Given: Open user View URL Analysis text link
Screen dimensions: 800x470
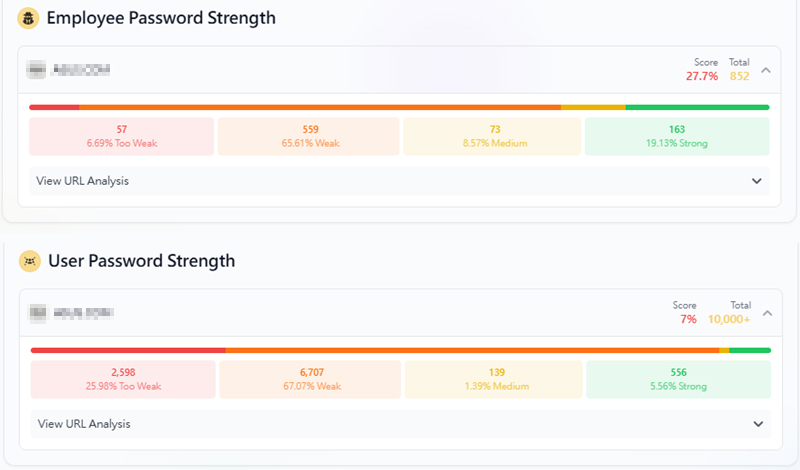Looking at the screenshot, I should pos(84,424).
